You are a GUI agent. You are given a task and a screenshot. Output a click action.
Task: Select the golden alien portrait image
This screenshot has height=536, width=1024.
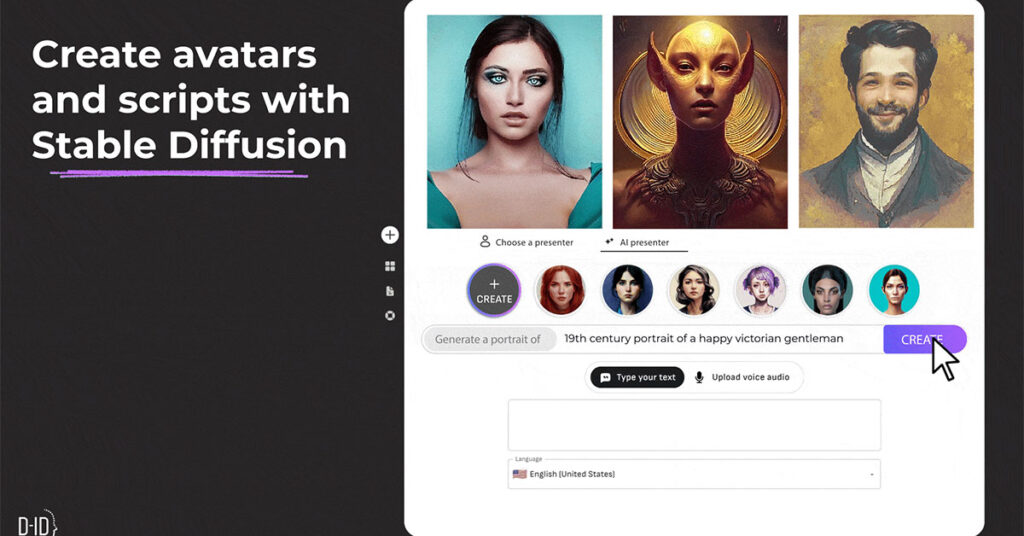click(700, 122)
